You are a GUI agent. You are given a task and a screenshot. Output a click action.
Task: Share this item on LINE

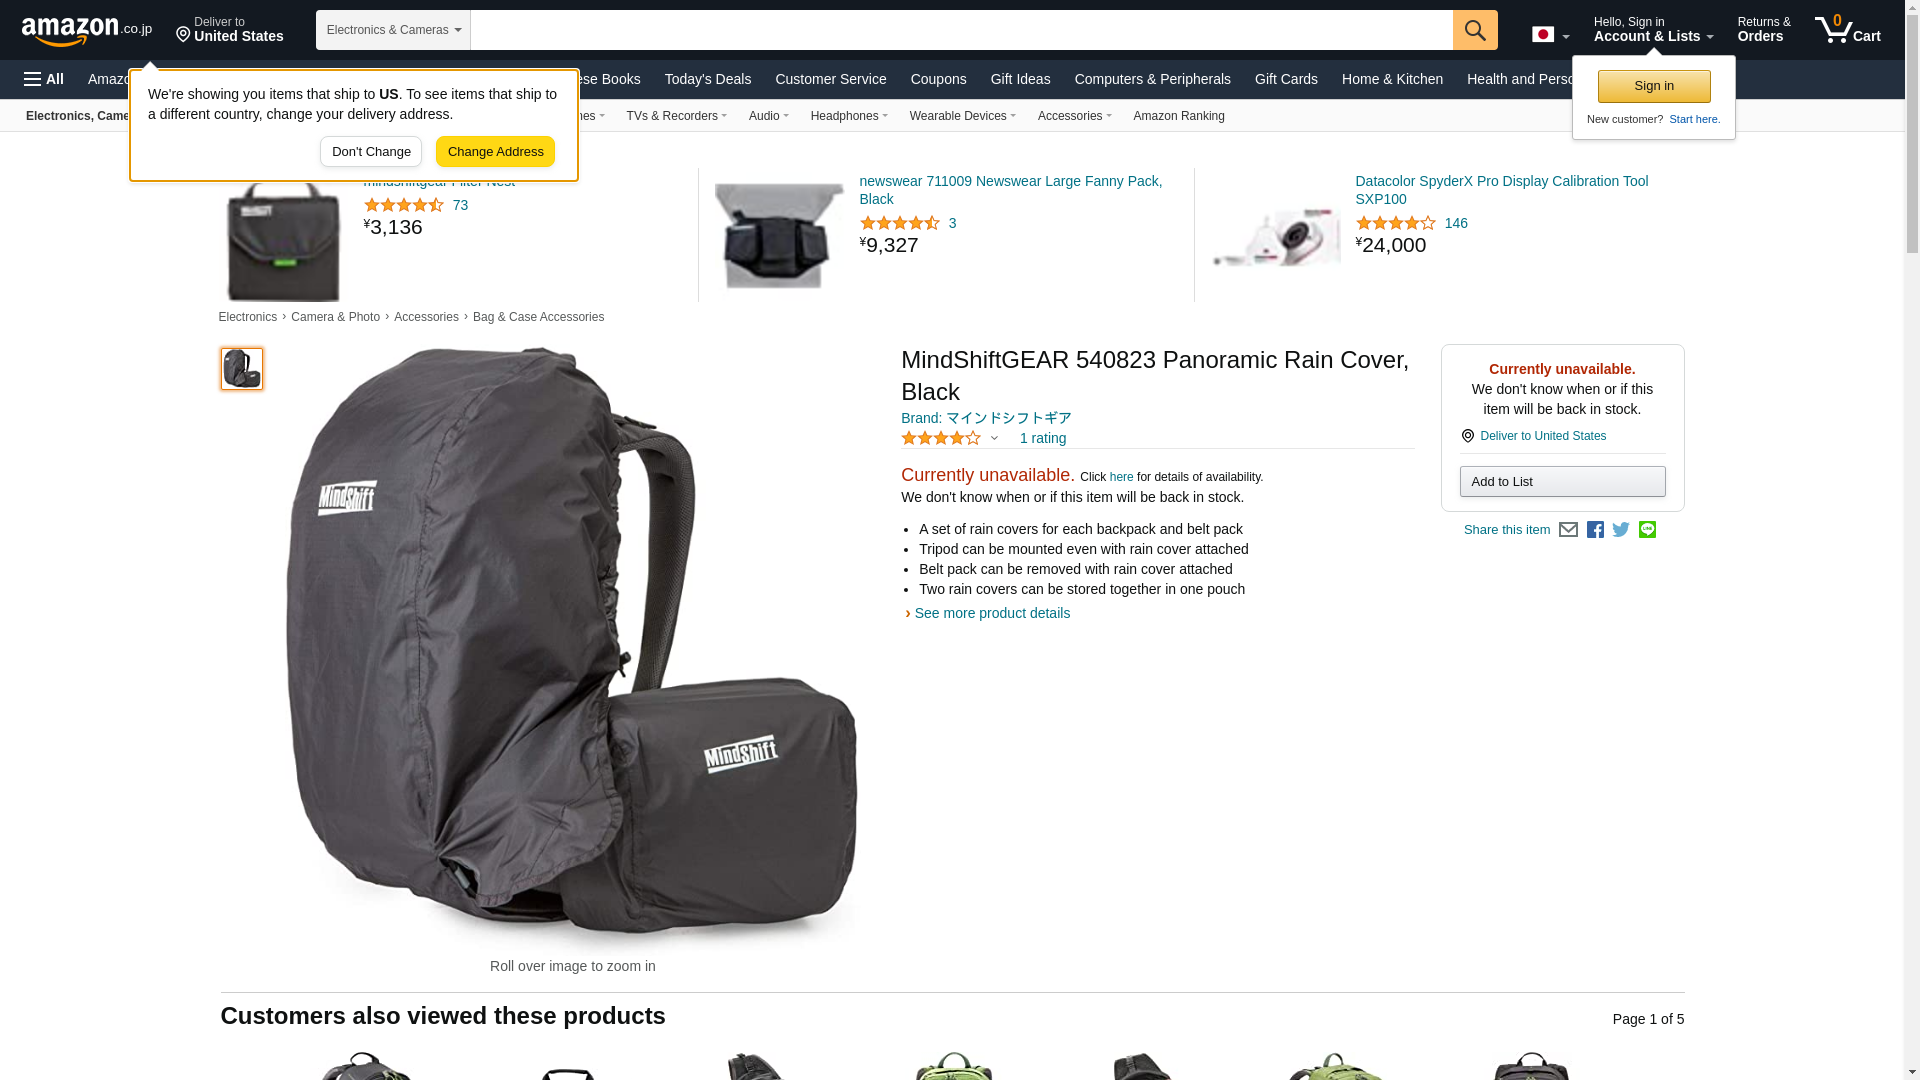point(1646,530)
